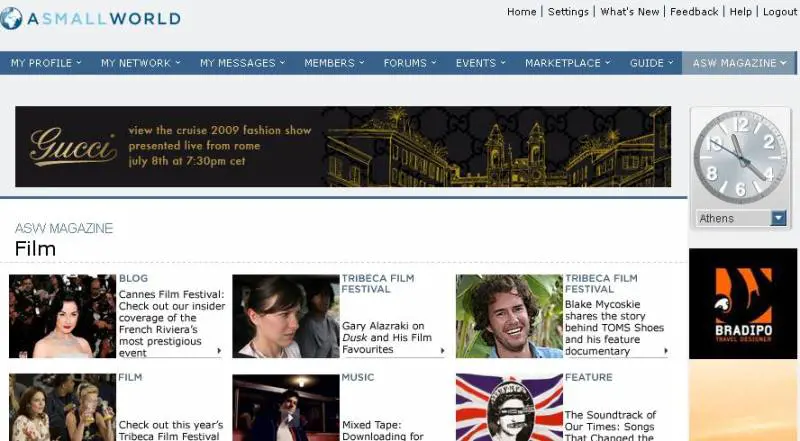Viewport: 800px width, 441px height.
Task: Open the Events menu item
Action: [481, 63]
